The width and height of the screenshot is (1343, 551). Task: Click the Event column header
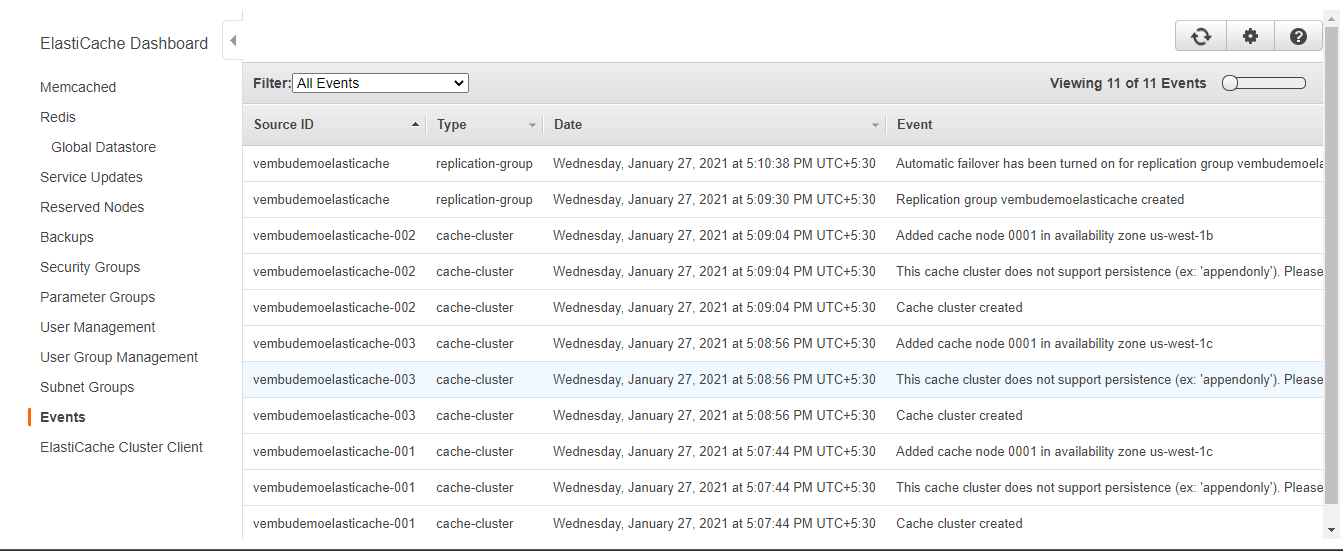(x=914, y=125)
